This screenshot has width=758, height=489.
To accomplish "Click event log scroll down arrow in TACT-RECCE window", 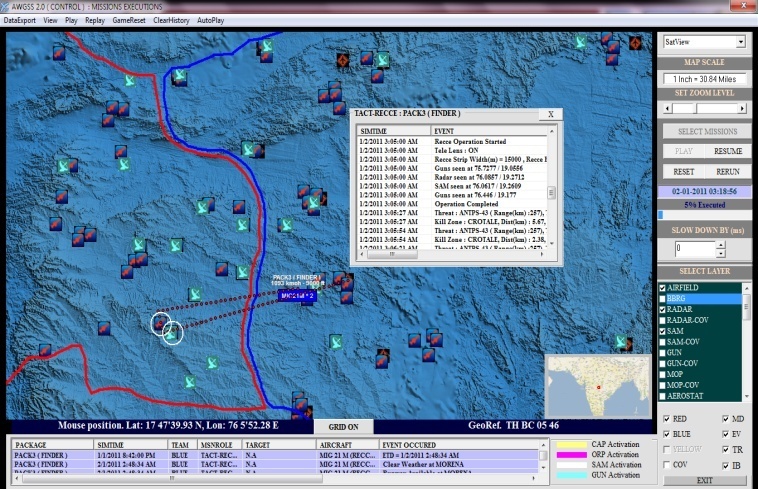I will coord(552,244).
